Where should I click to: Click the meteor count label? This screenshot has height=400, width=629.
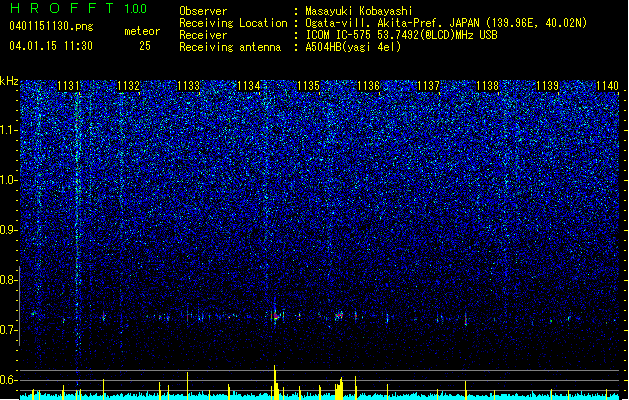[x=142, y=31]
